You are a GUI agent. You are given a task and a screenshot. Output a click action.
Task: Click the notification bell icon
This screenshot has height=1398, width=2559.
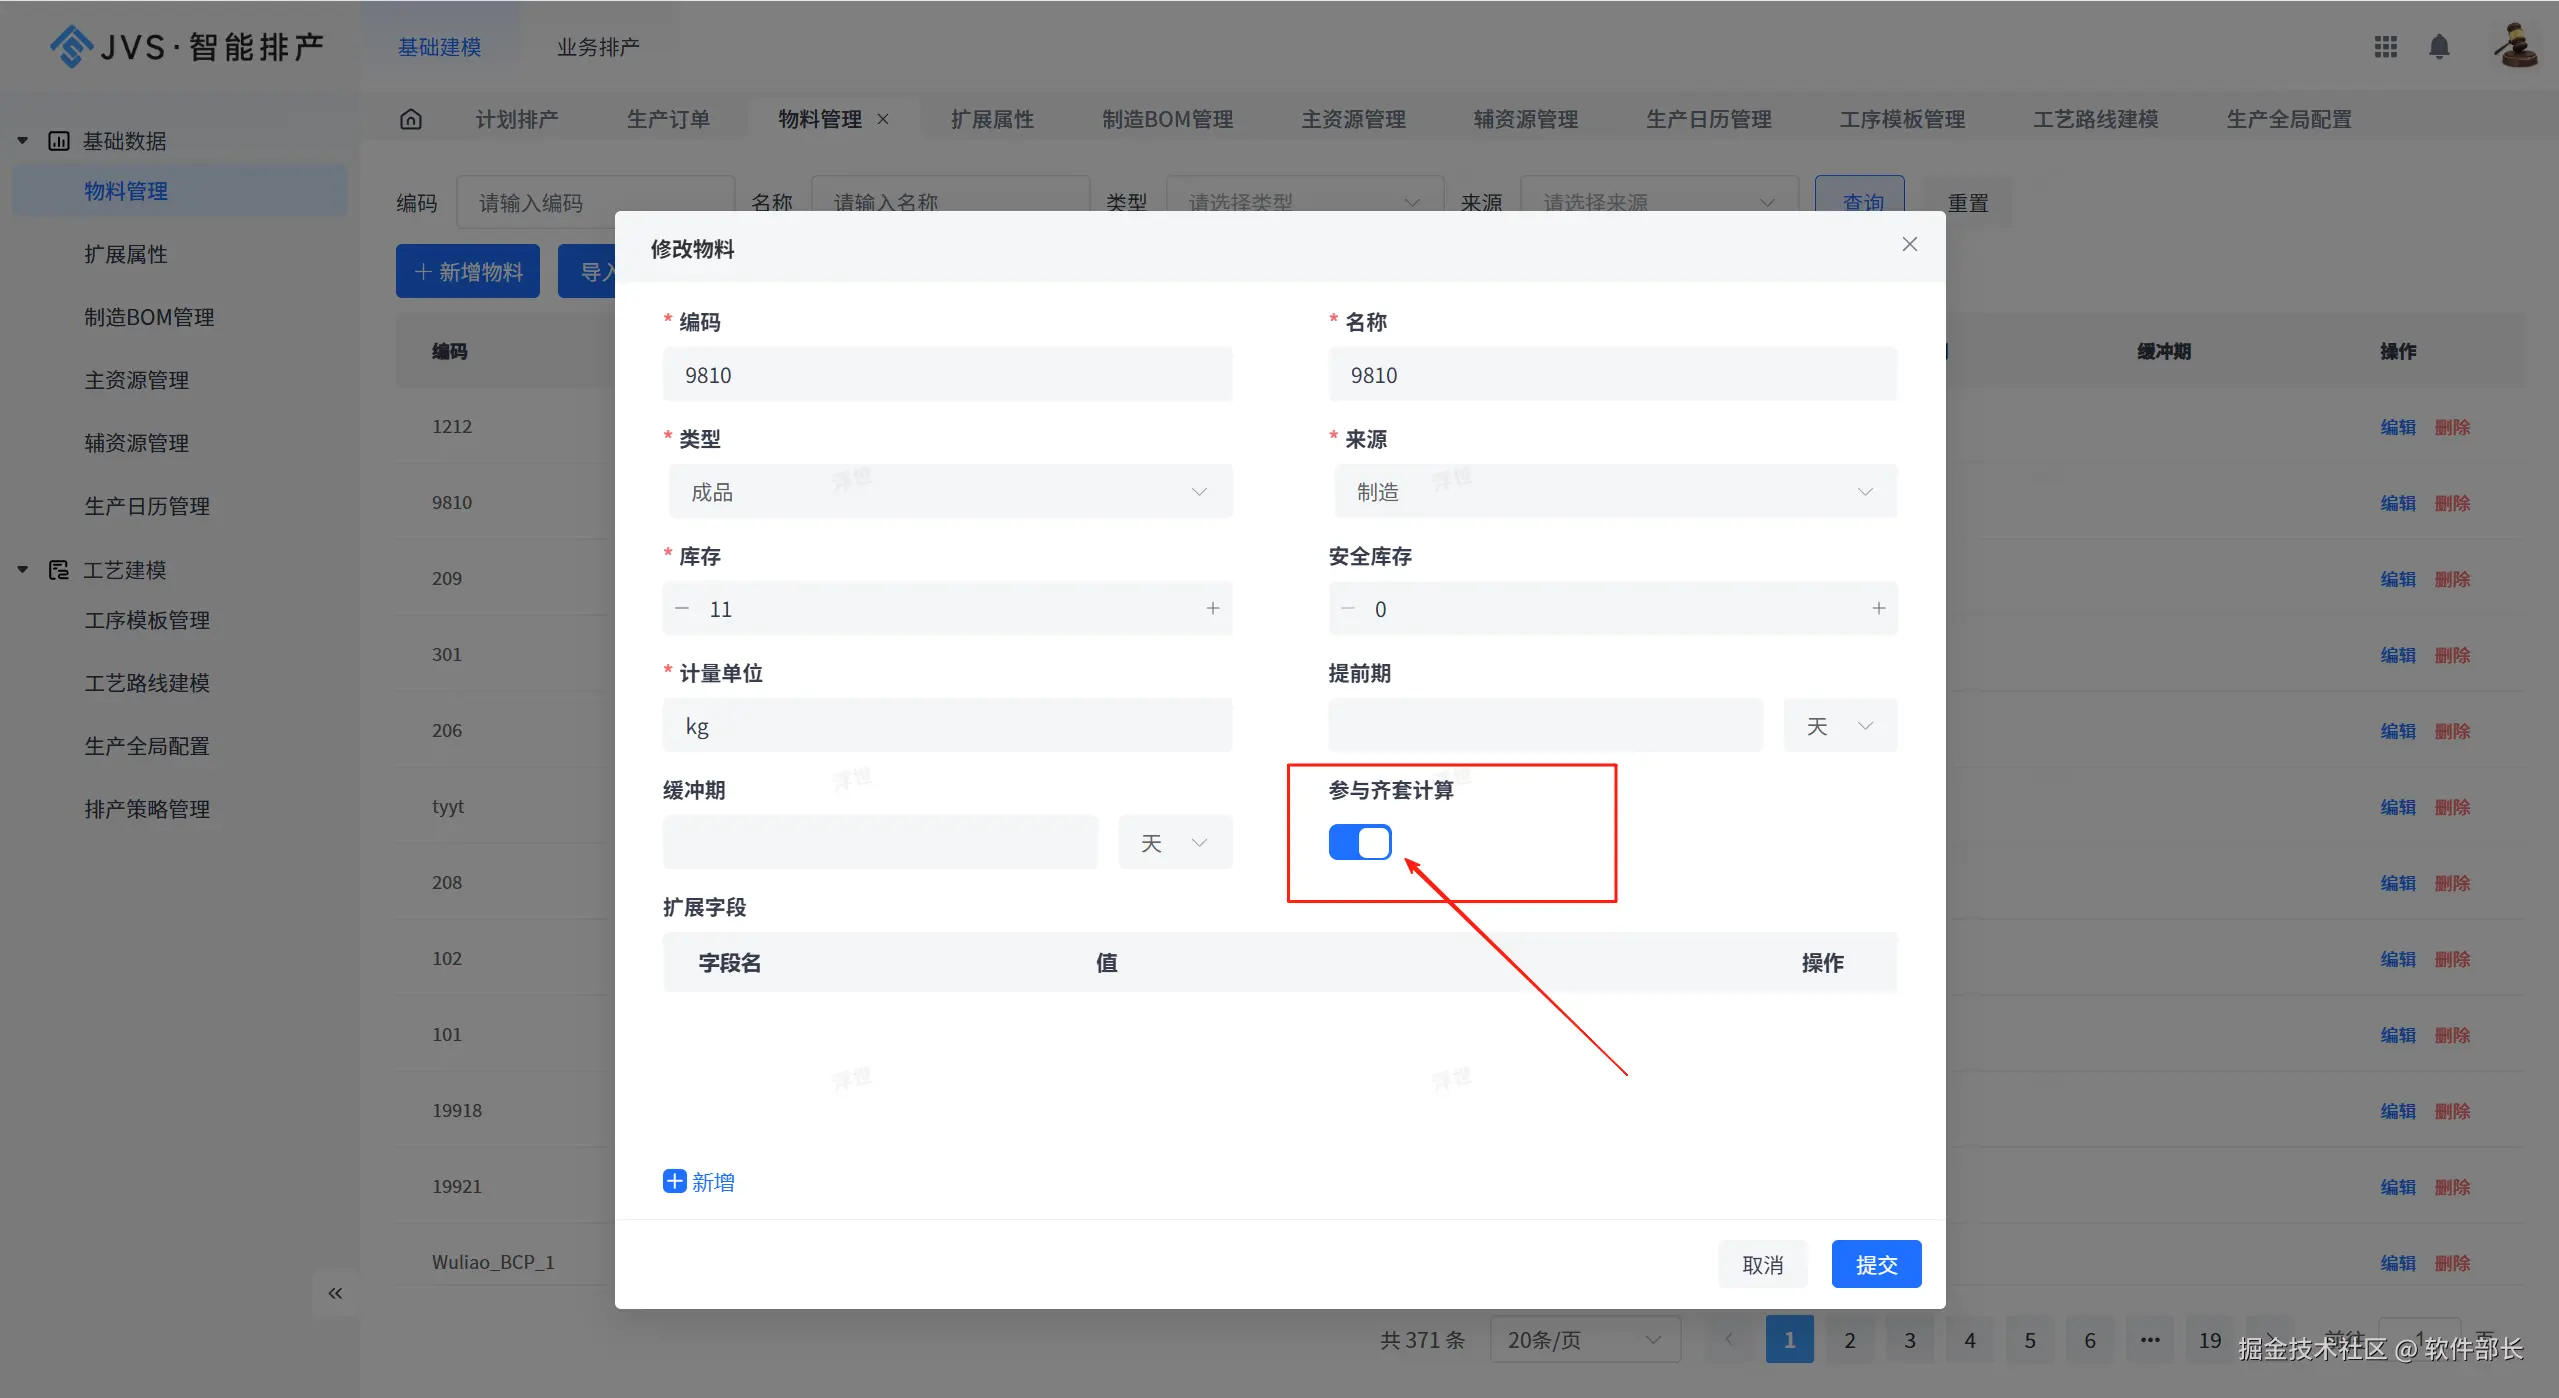(2439, 47)
